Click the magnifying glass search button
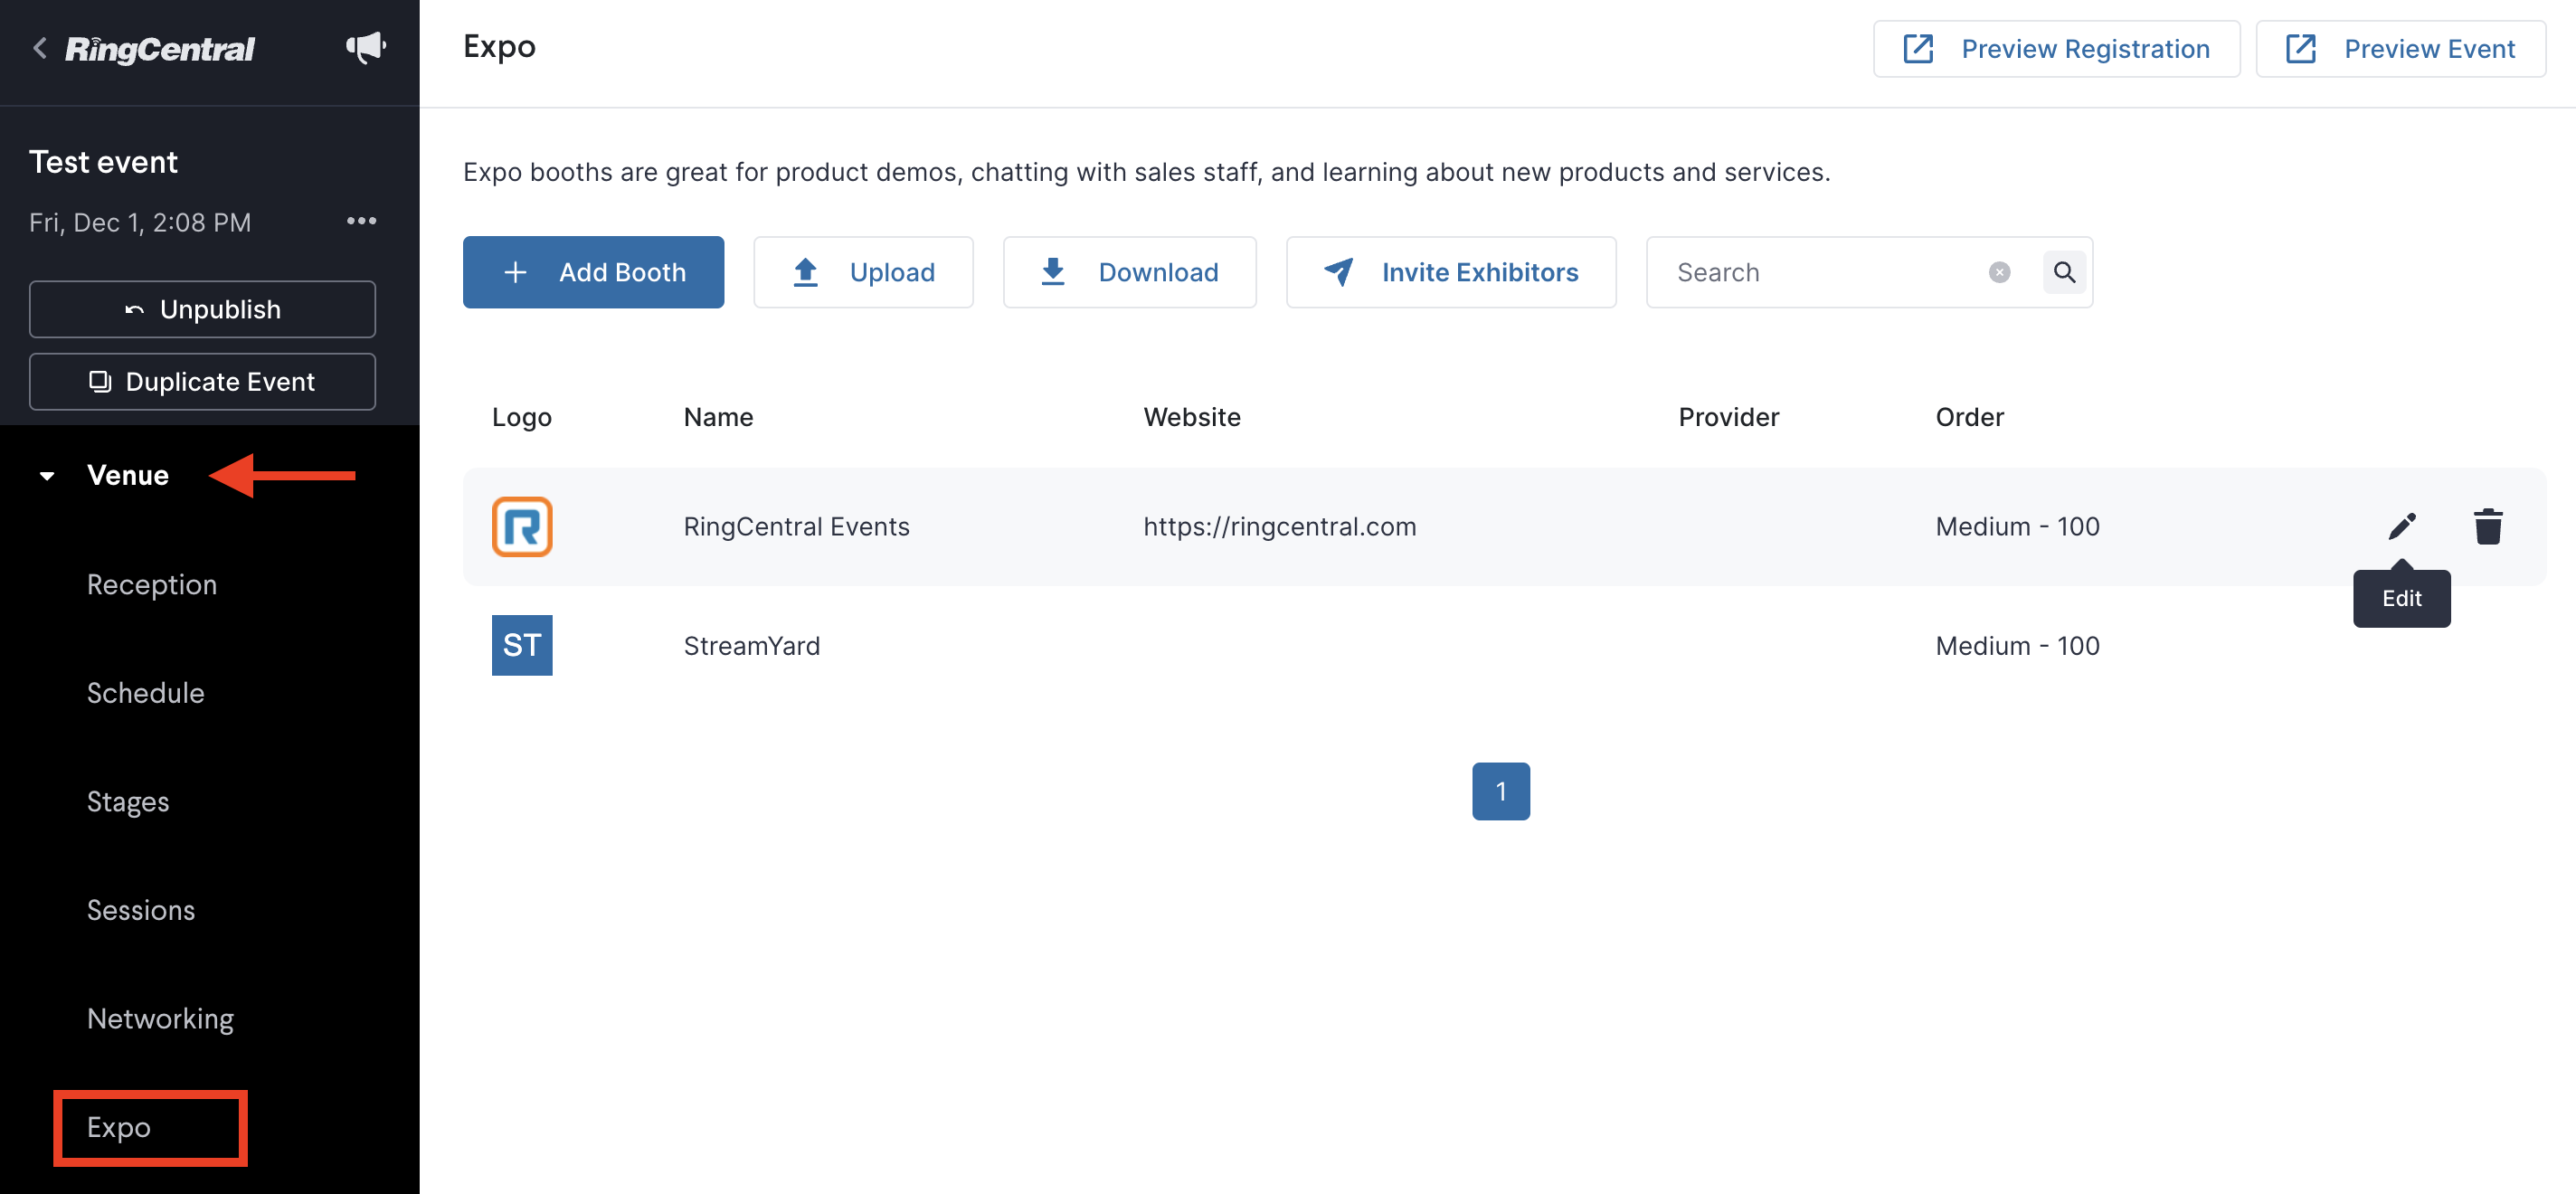 coord(2063,272)
